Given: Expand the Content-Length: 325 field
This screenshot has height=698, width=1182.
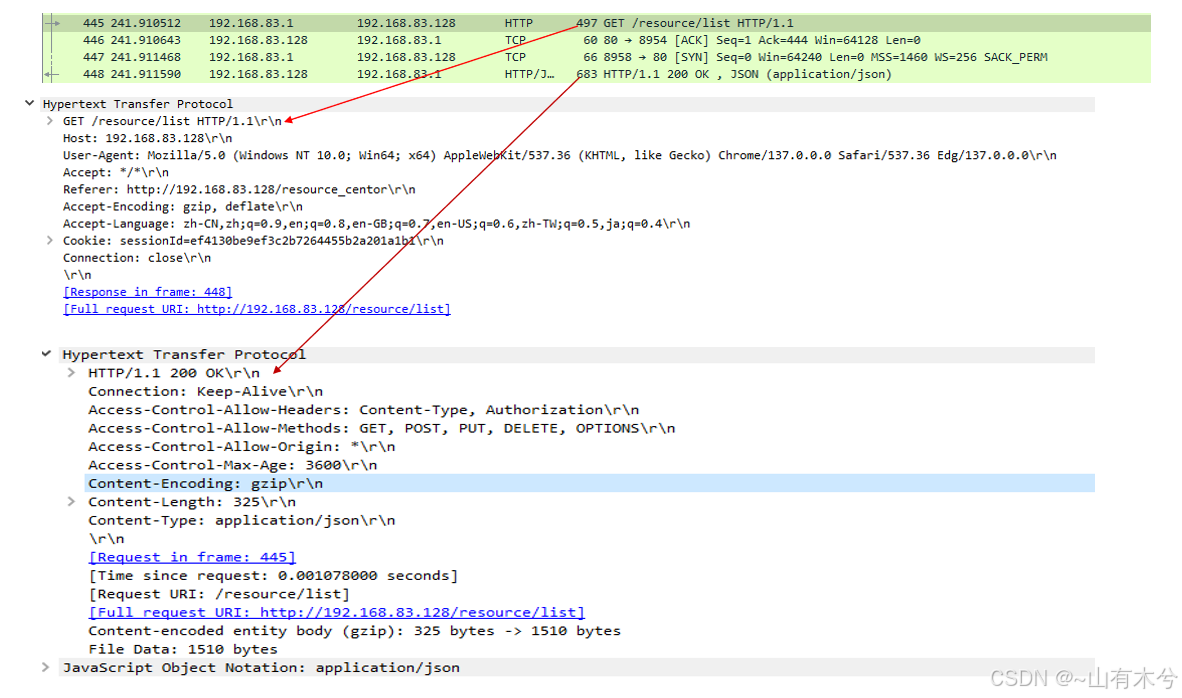Looking at the screenshot, I should click(72, 501).
